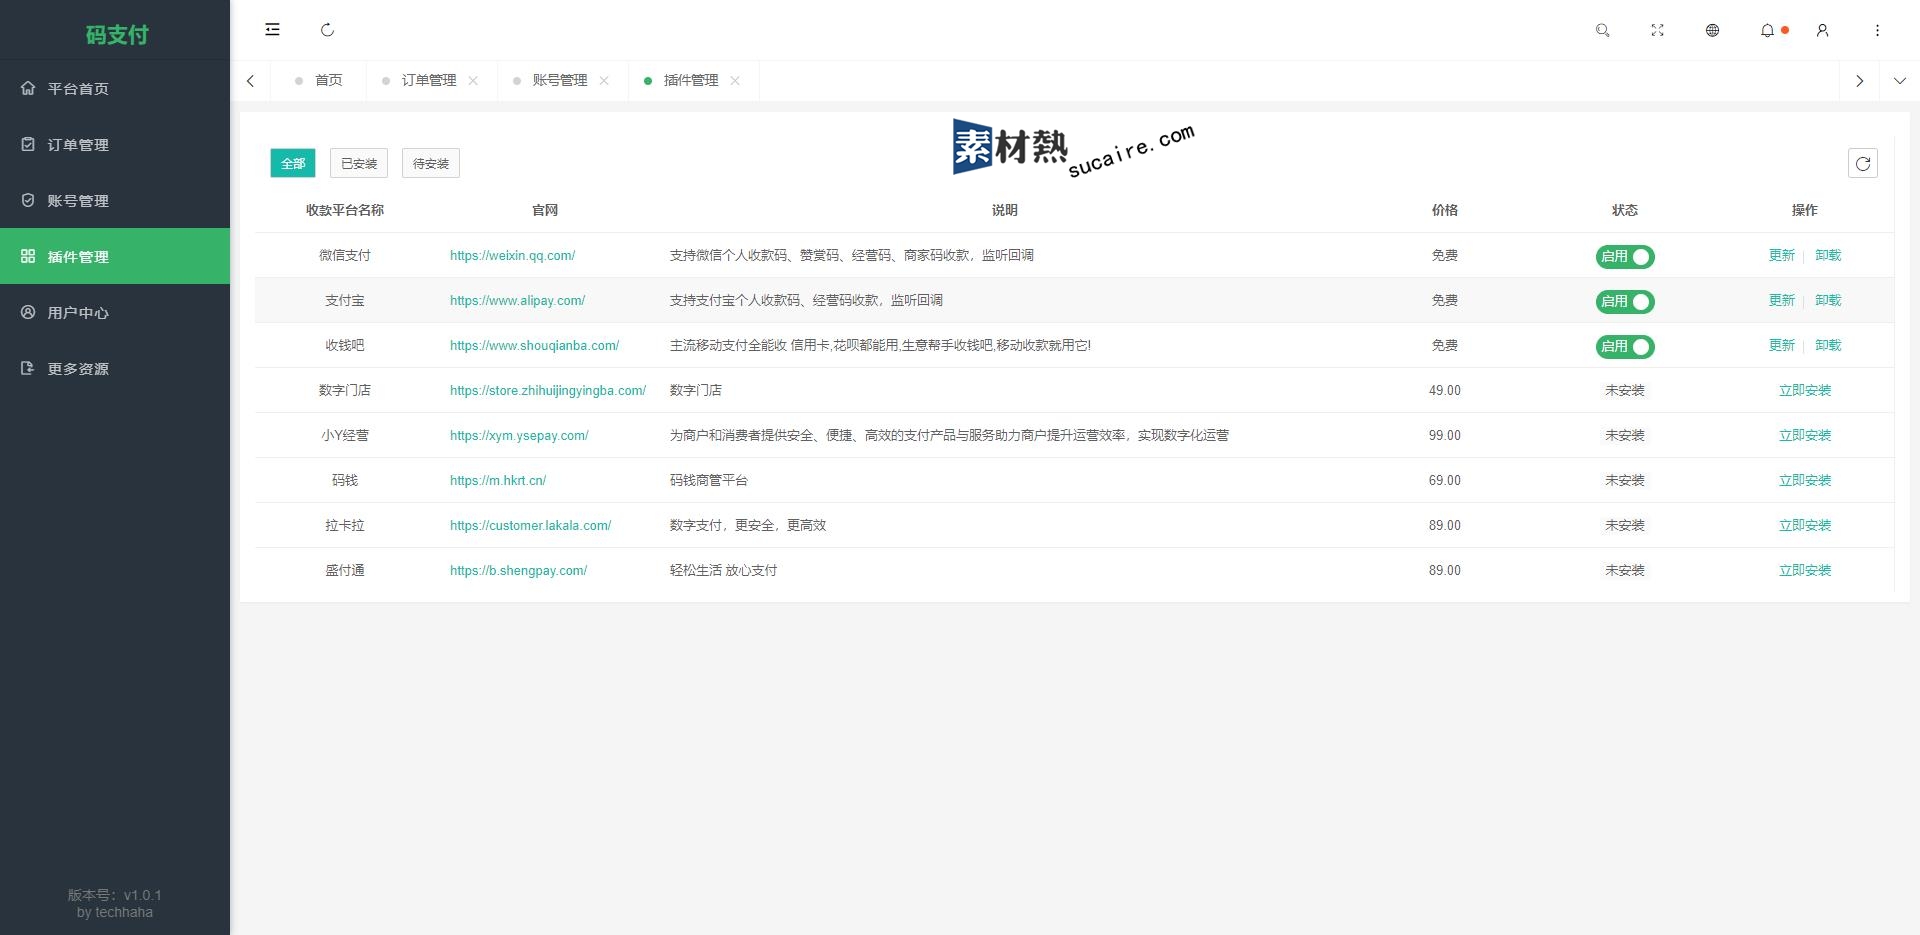Click the user circle icon beside 用户中心
The height and width of the screenshot is (935, 1920).
(28, 312)
